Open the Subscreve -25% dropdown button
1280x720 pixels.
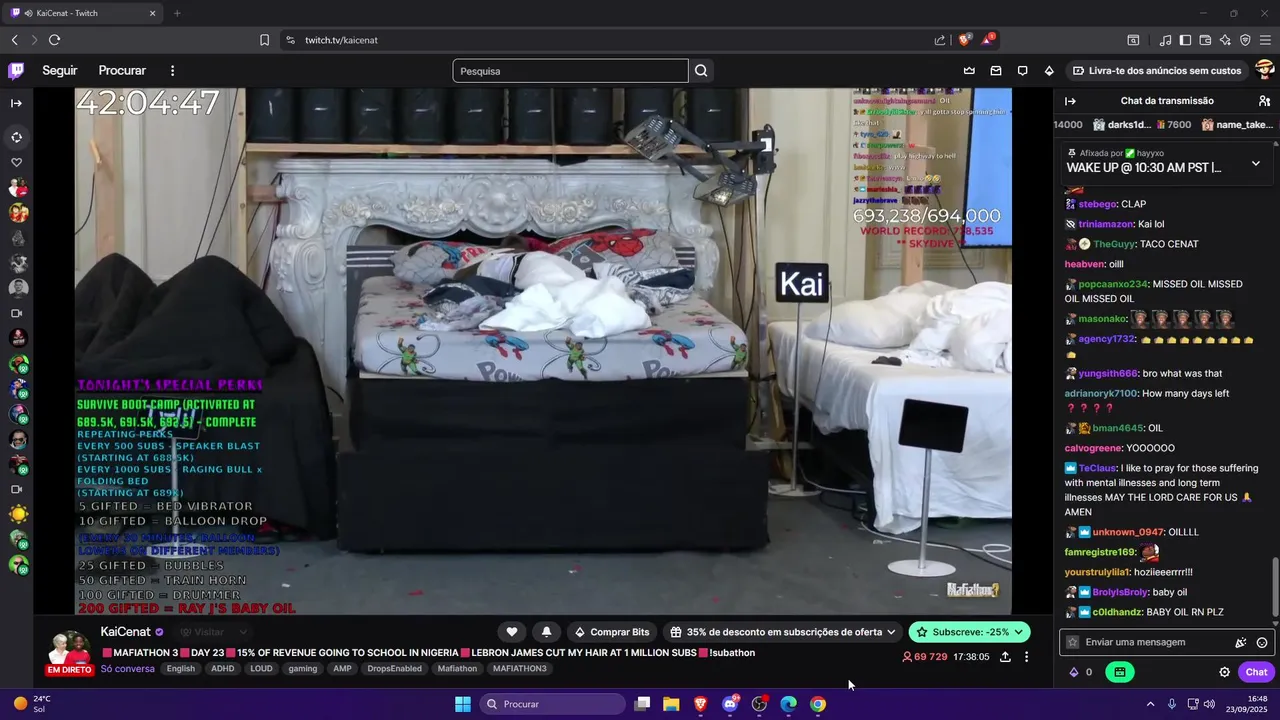tap(969, 632)
